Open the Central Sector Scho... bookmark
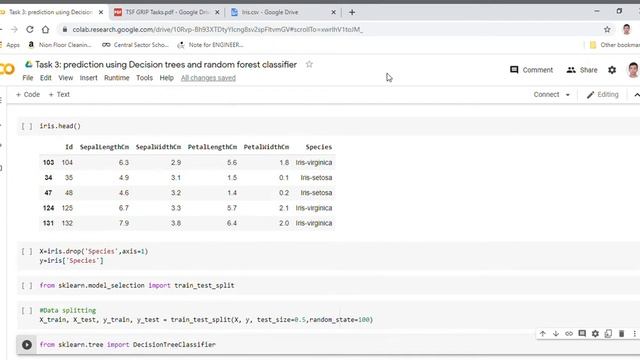Image resolution: width=640 pixels, height=360 pixels. tap(135, 45)
